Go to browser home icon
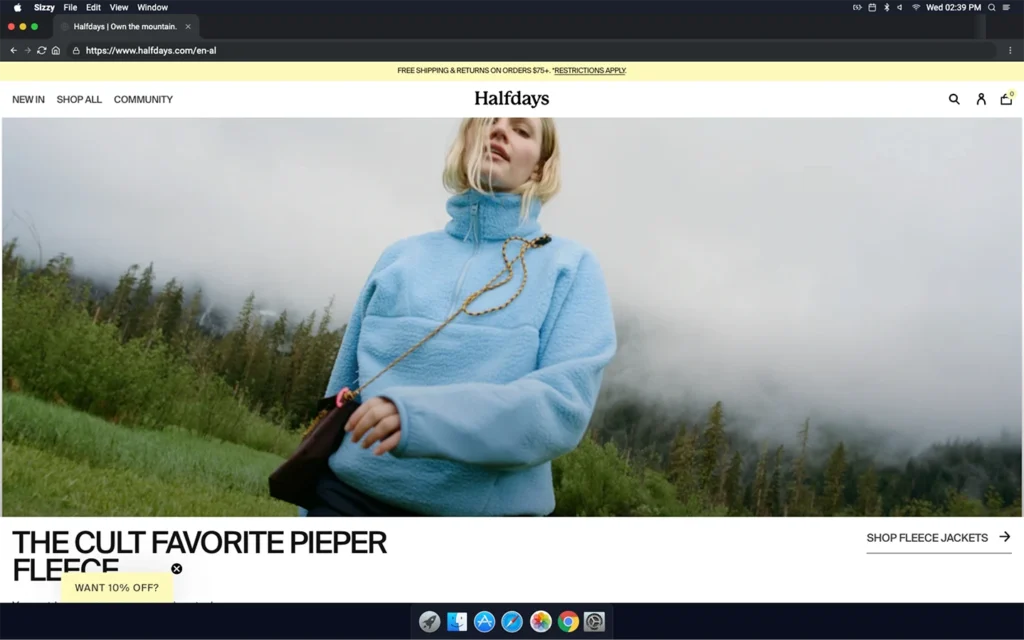 point(56,50)
